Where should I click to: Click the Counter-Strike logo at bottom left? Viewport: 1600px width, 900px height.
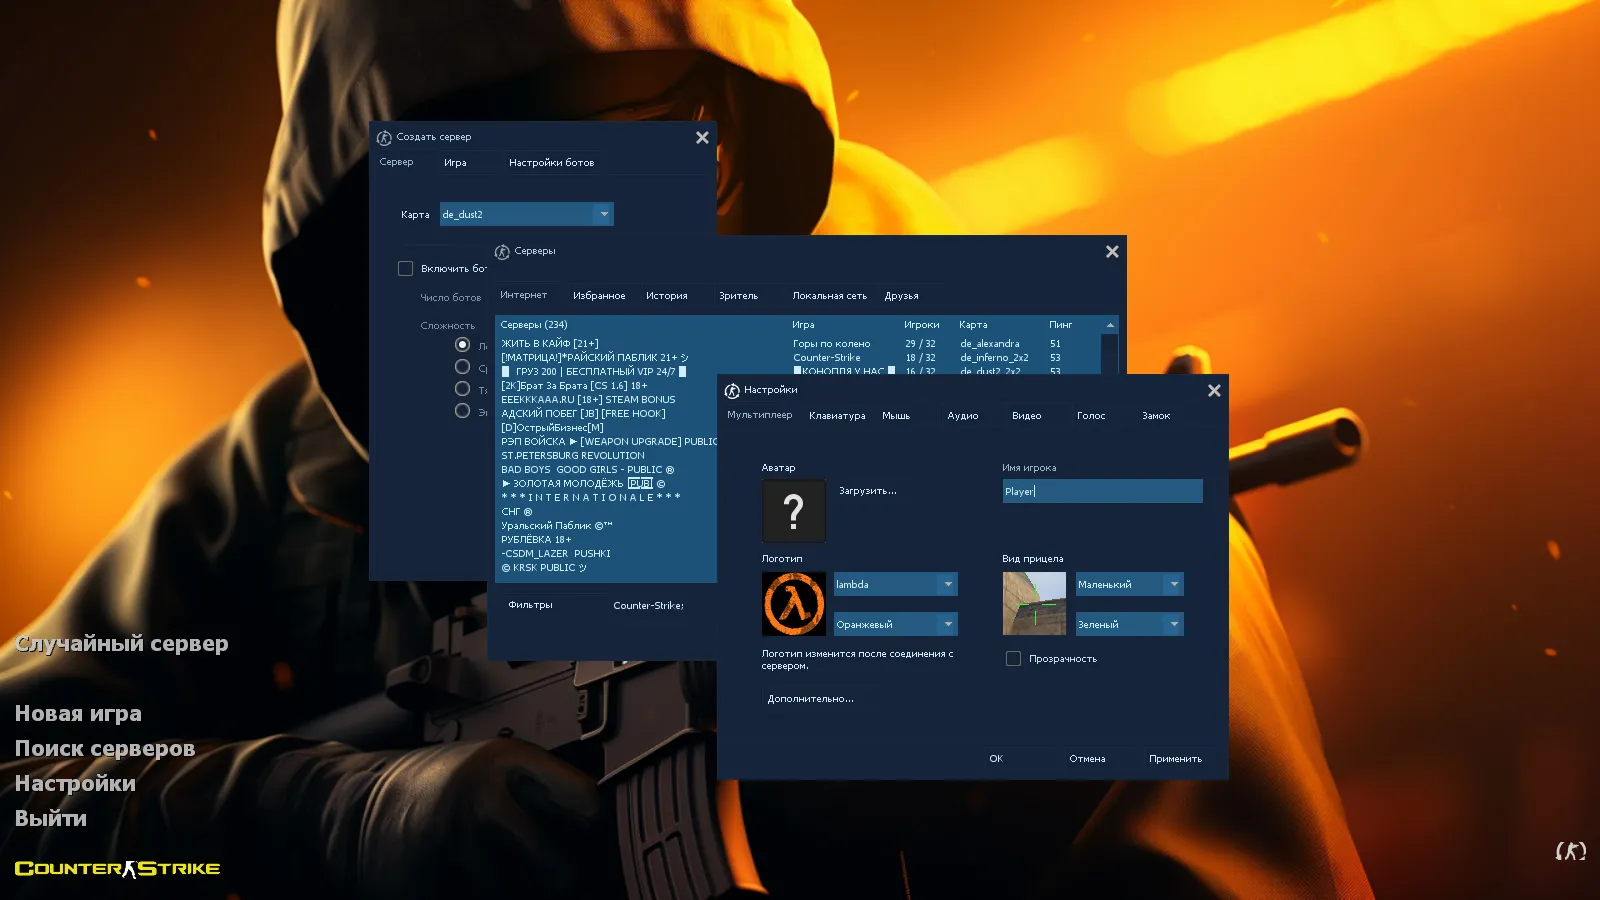tap(117, 868)
